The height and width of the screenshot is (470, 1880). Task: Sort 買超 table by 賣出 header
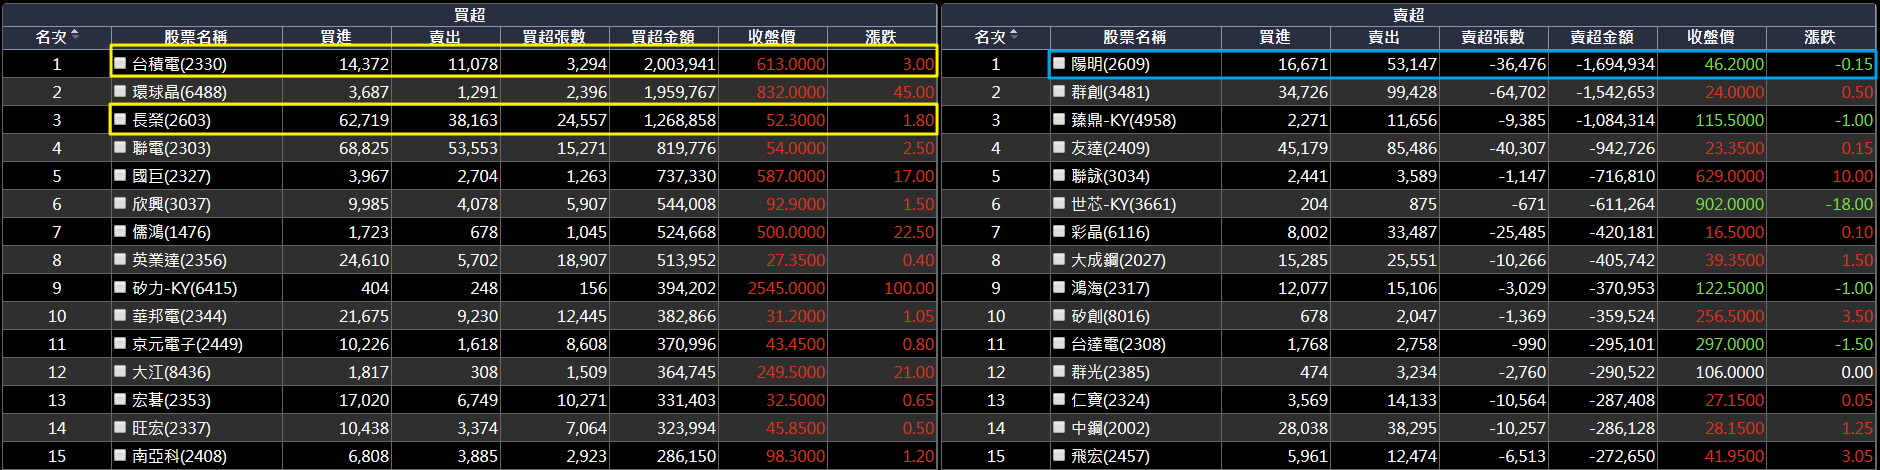click(445, 37)
